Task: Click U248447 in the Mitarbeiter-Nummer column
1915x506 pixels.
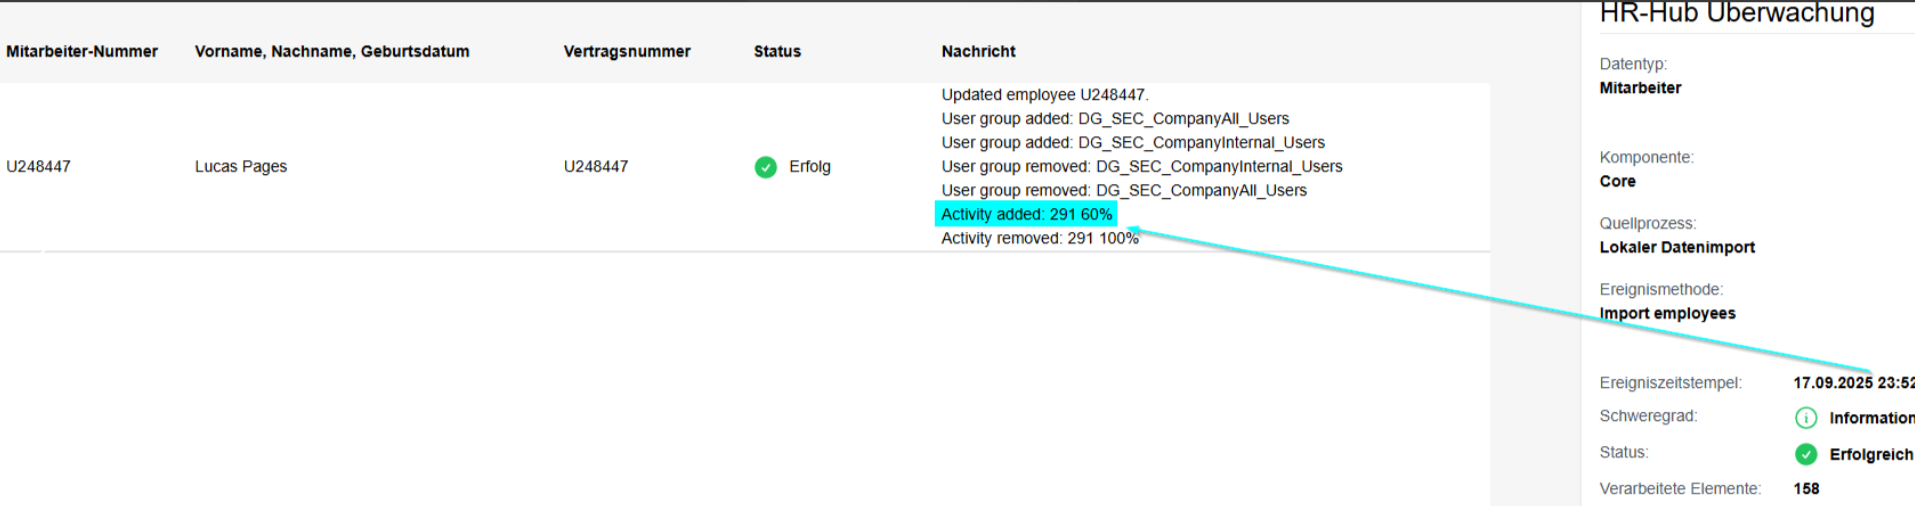Action: (38, 167)
